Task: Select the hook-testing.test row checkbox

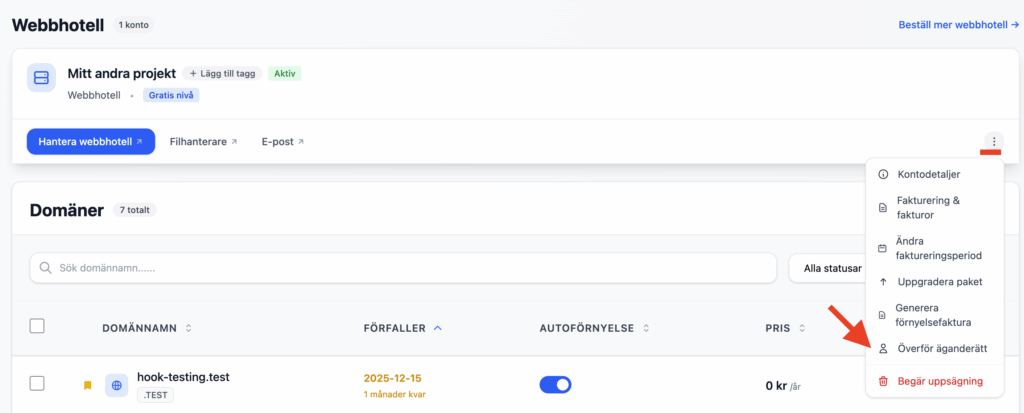Action: click(x=37, y=383)
